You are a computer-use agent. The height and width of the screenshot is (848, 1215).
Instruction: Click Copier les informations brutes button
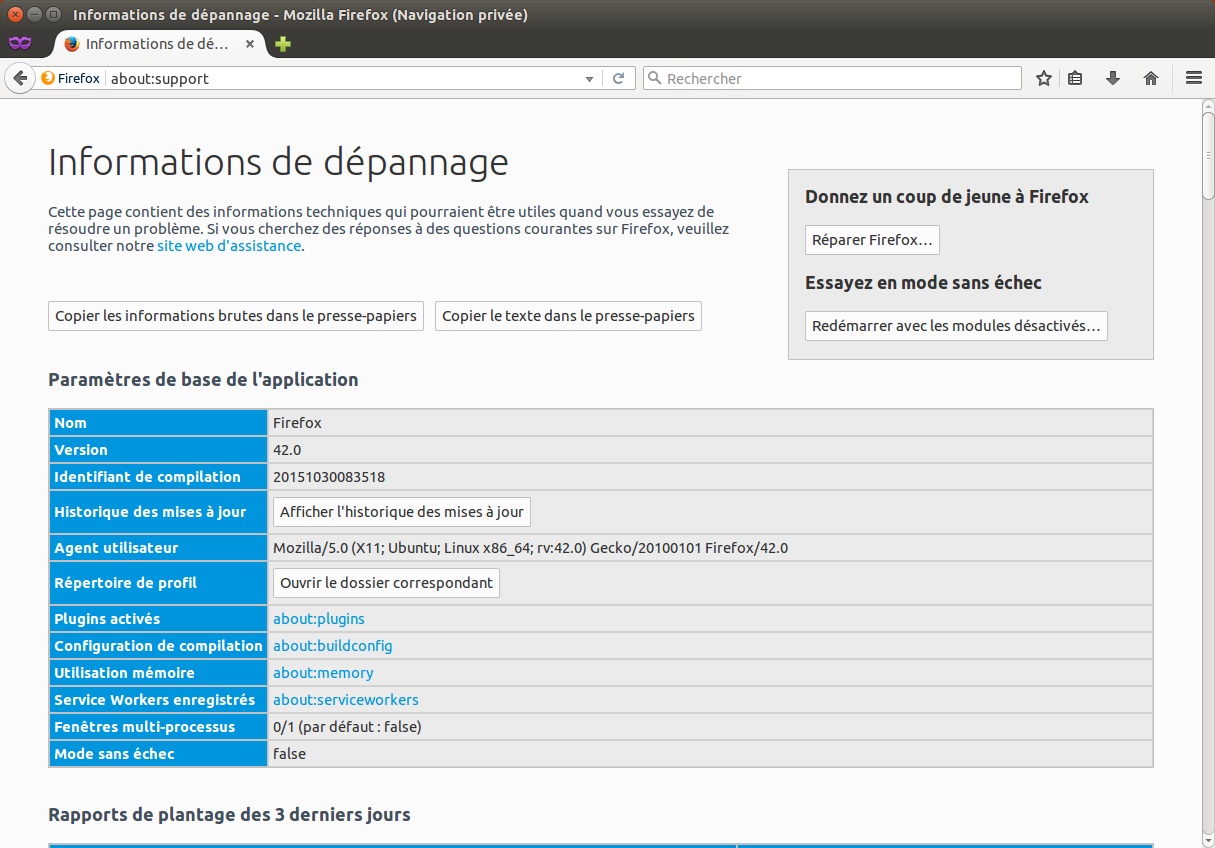tap(236, 316)
